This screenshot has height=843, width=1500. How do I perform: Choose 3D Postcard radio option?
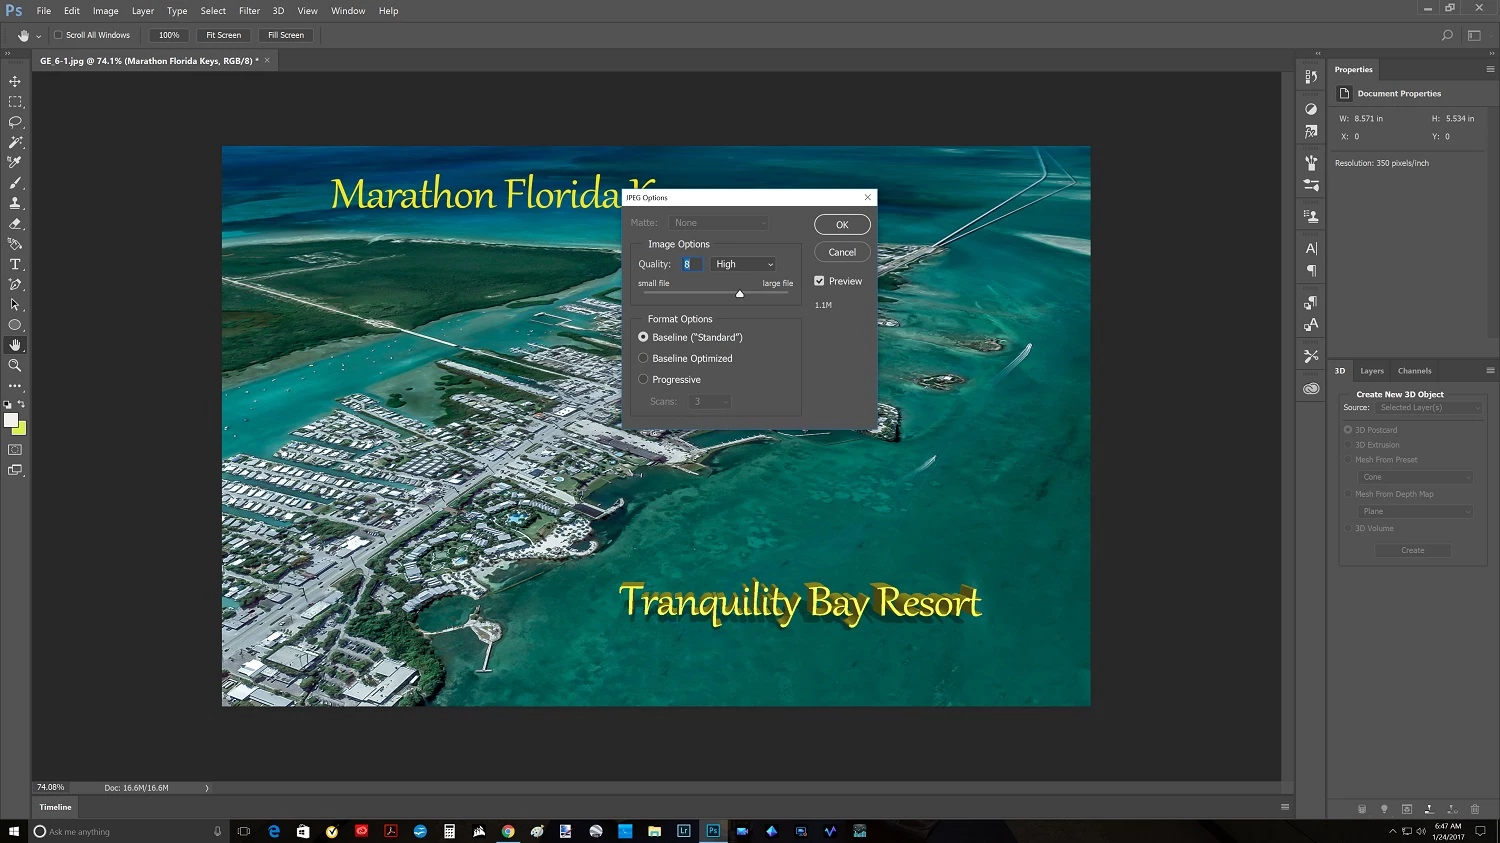(x=1348, y=430)
